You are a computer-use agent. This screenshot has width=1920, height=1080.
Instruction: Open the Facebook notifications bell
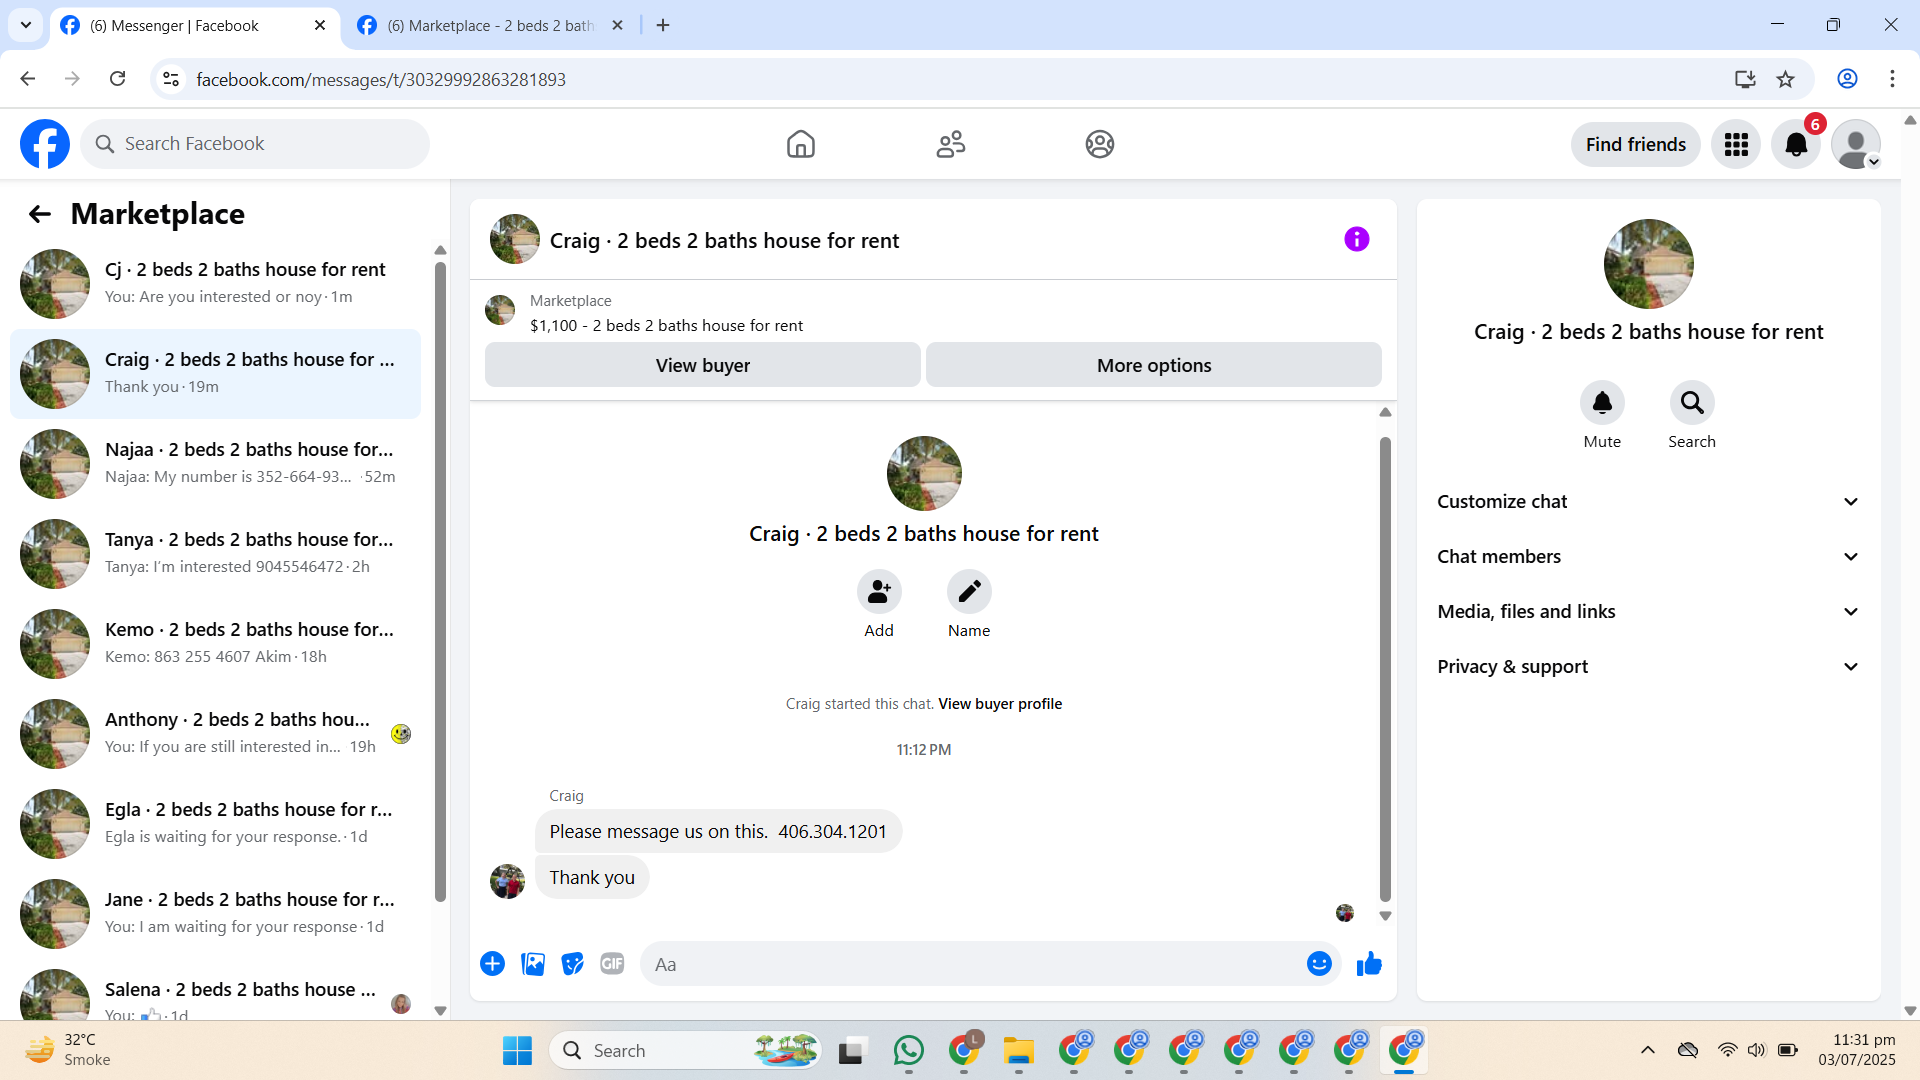coord(1796,145)
